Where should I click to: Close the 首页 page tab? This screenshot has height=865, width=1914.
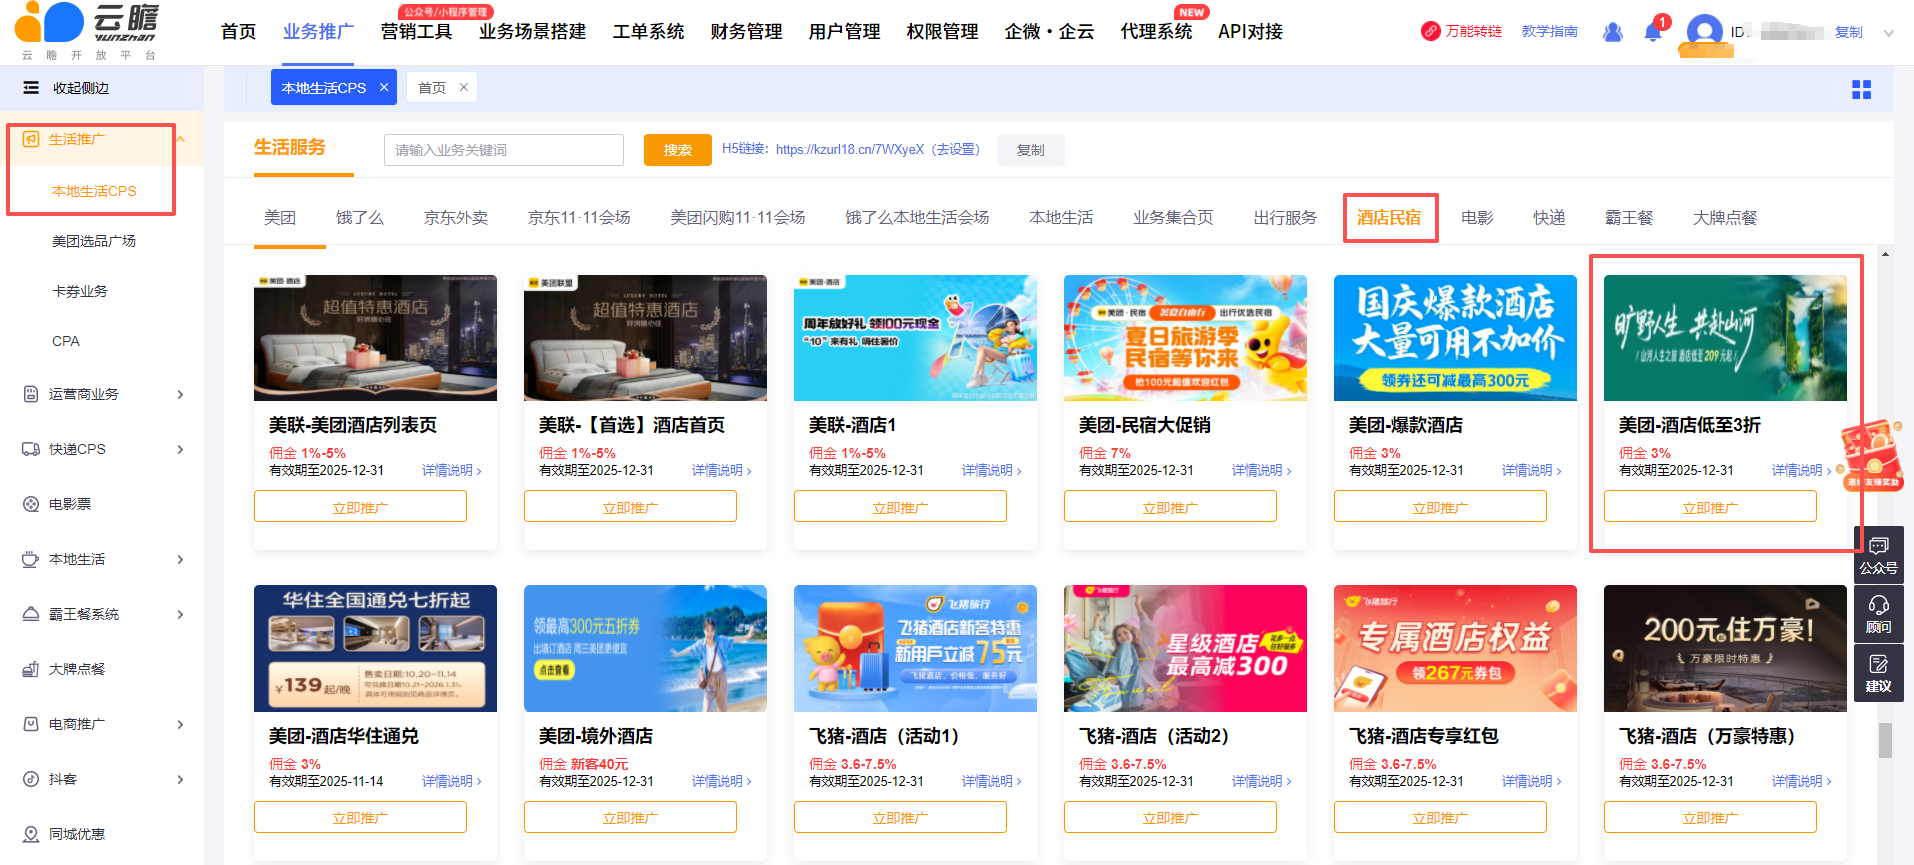click(x=464, y=88)
